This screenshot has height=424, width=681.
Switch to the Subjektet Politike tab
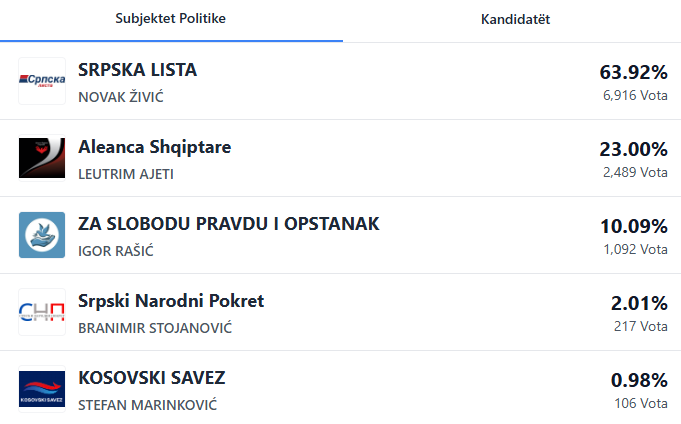click(170, 20)
